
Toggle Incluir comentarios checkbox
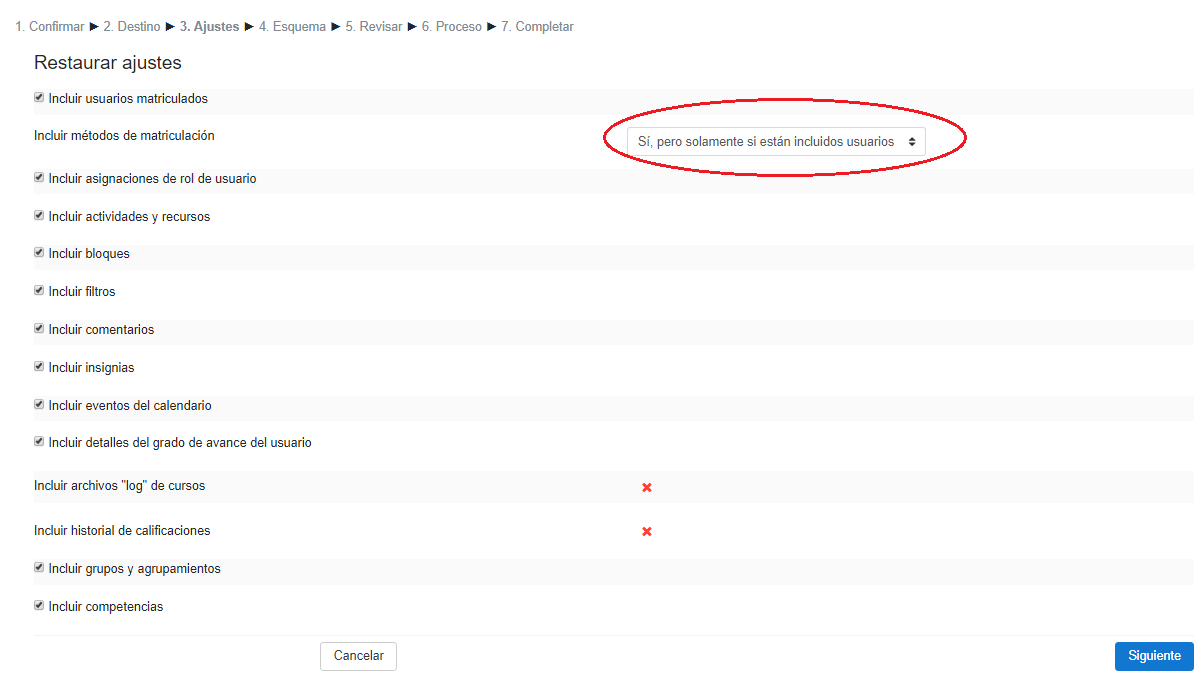click(39, 329)
